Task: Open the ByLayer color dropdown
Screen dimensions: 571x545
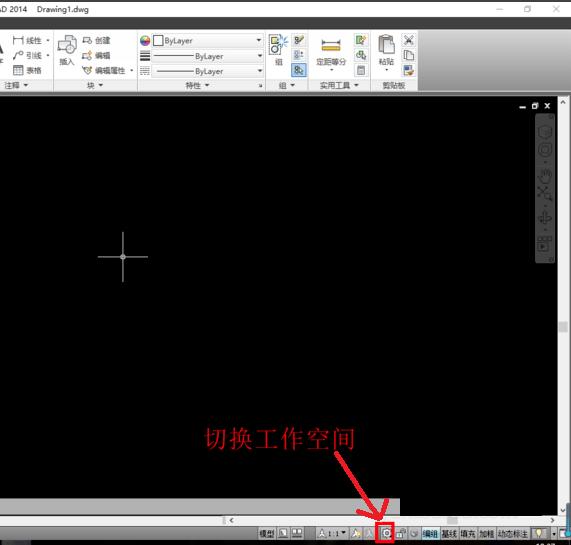Action: click(x=208, y=40)
